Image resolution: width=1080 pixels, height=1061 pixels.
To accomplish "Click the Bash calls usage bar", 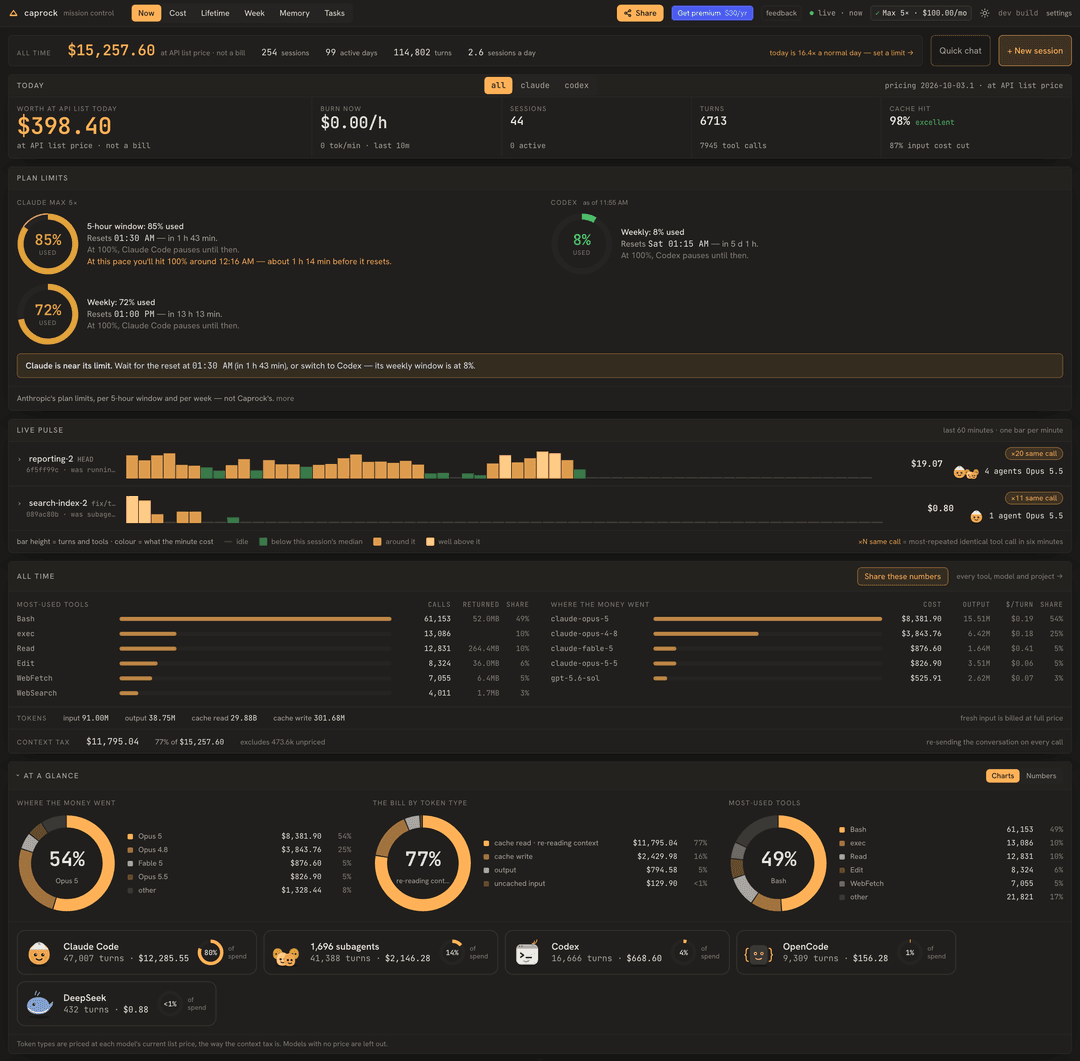I will (x=256, y=619).
